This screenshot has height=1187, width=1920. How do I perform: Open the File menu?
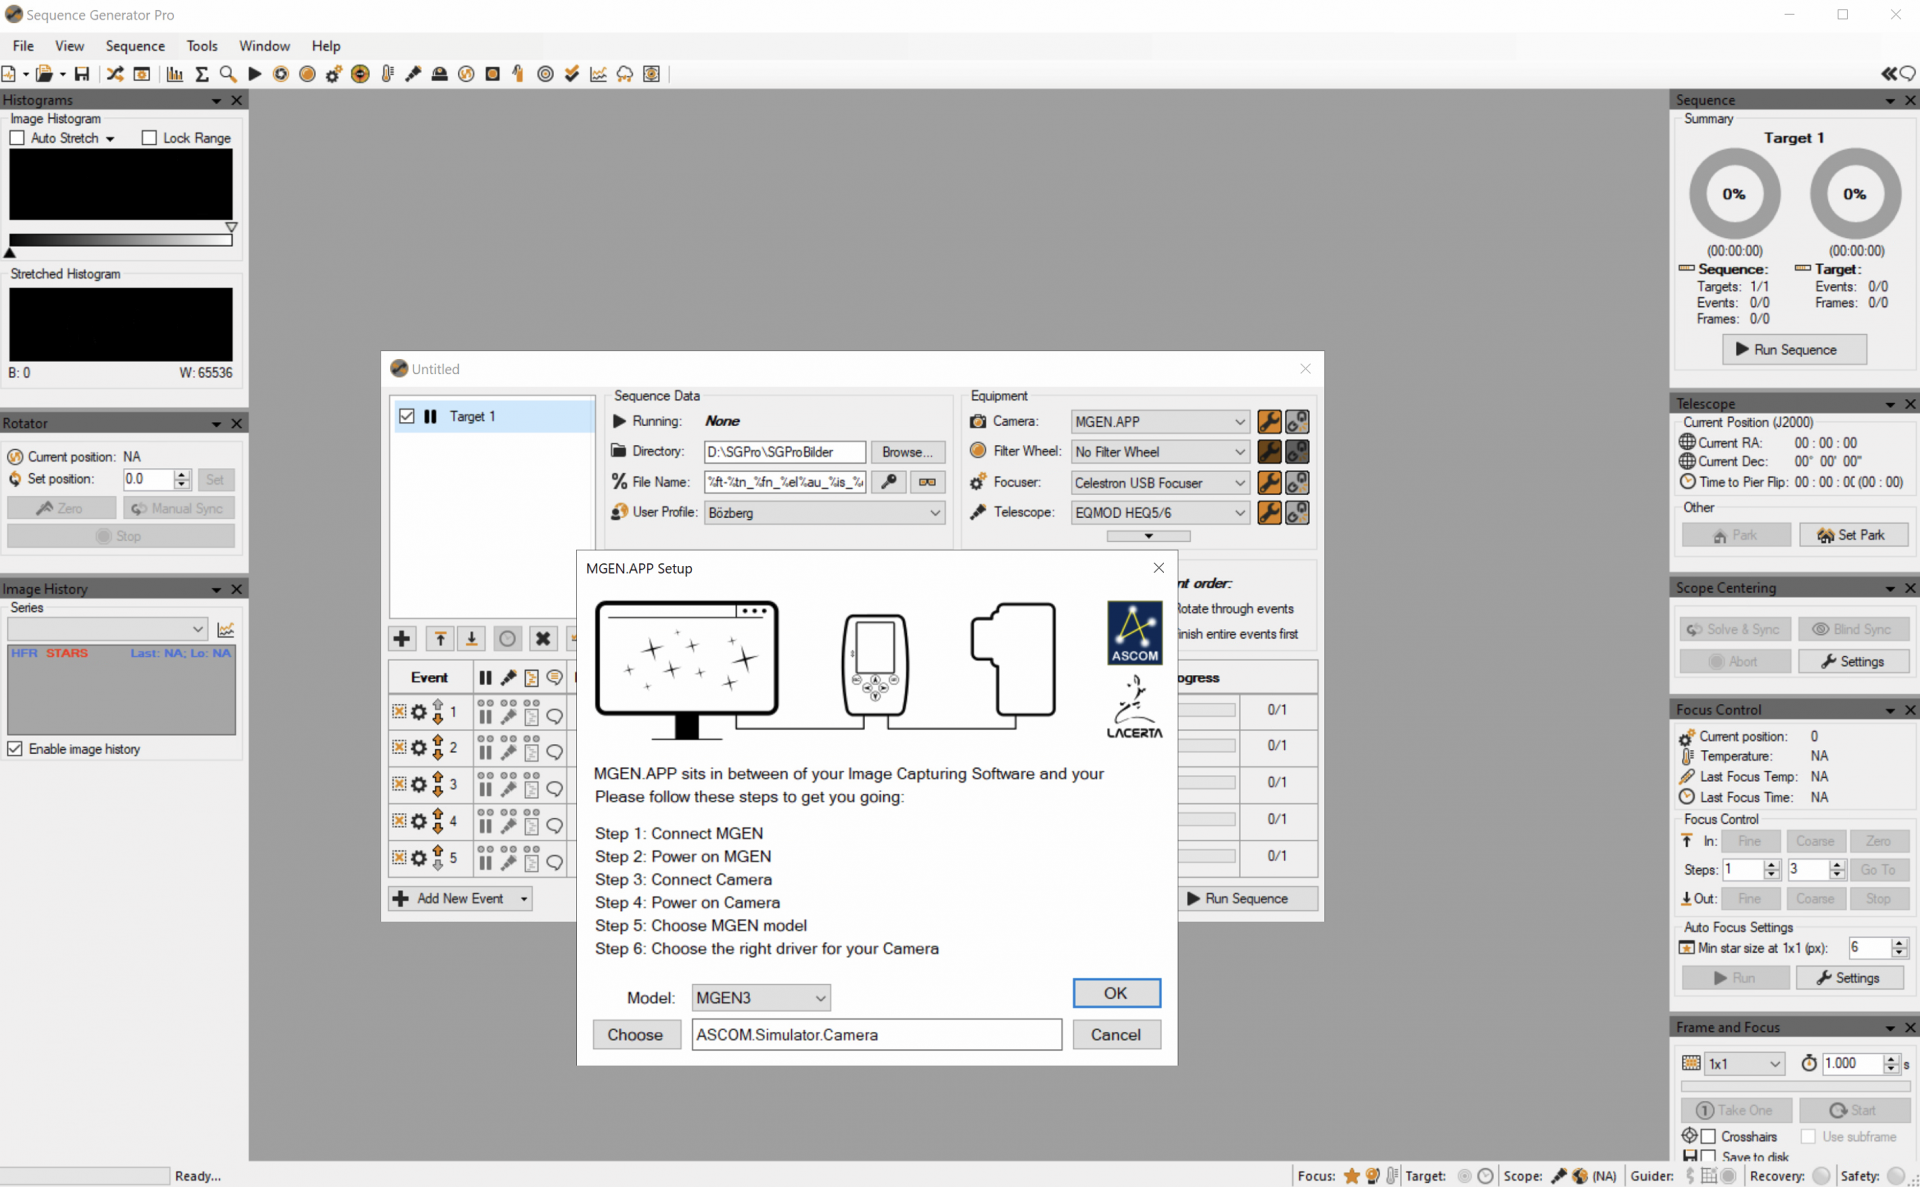point(23,46)
